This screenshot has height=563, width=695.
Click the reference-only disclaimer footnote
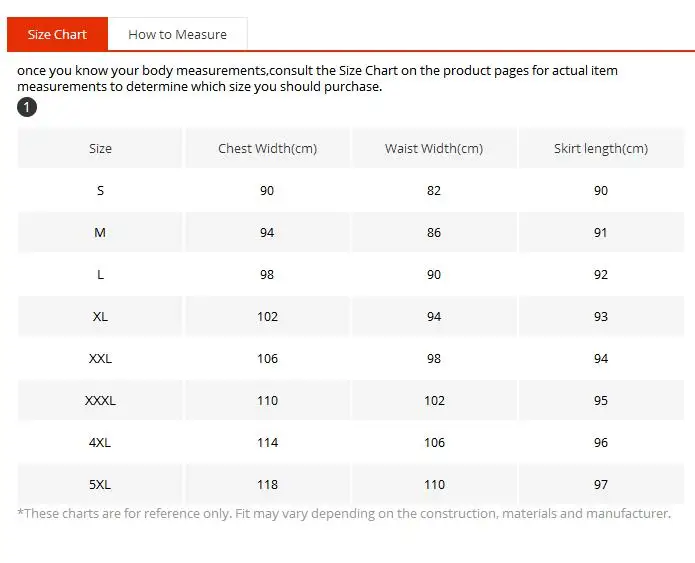344,513
